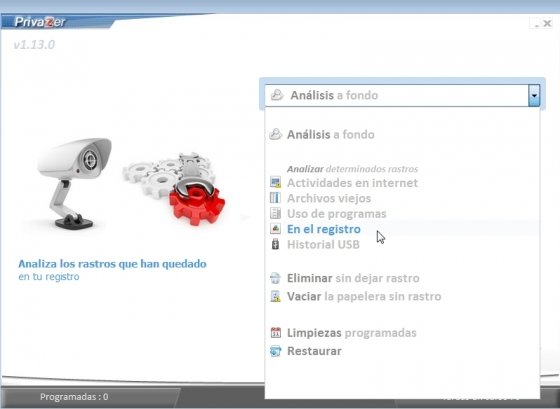Screen dimensions: 560x409
Task: Click the Restaurar icon
Action: click(275, 351)
